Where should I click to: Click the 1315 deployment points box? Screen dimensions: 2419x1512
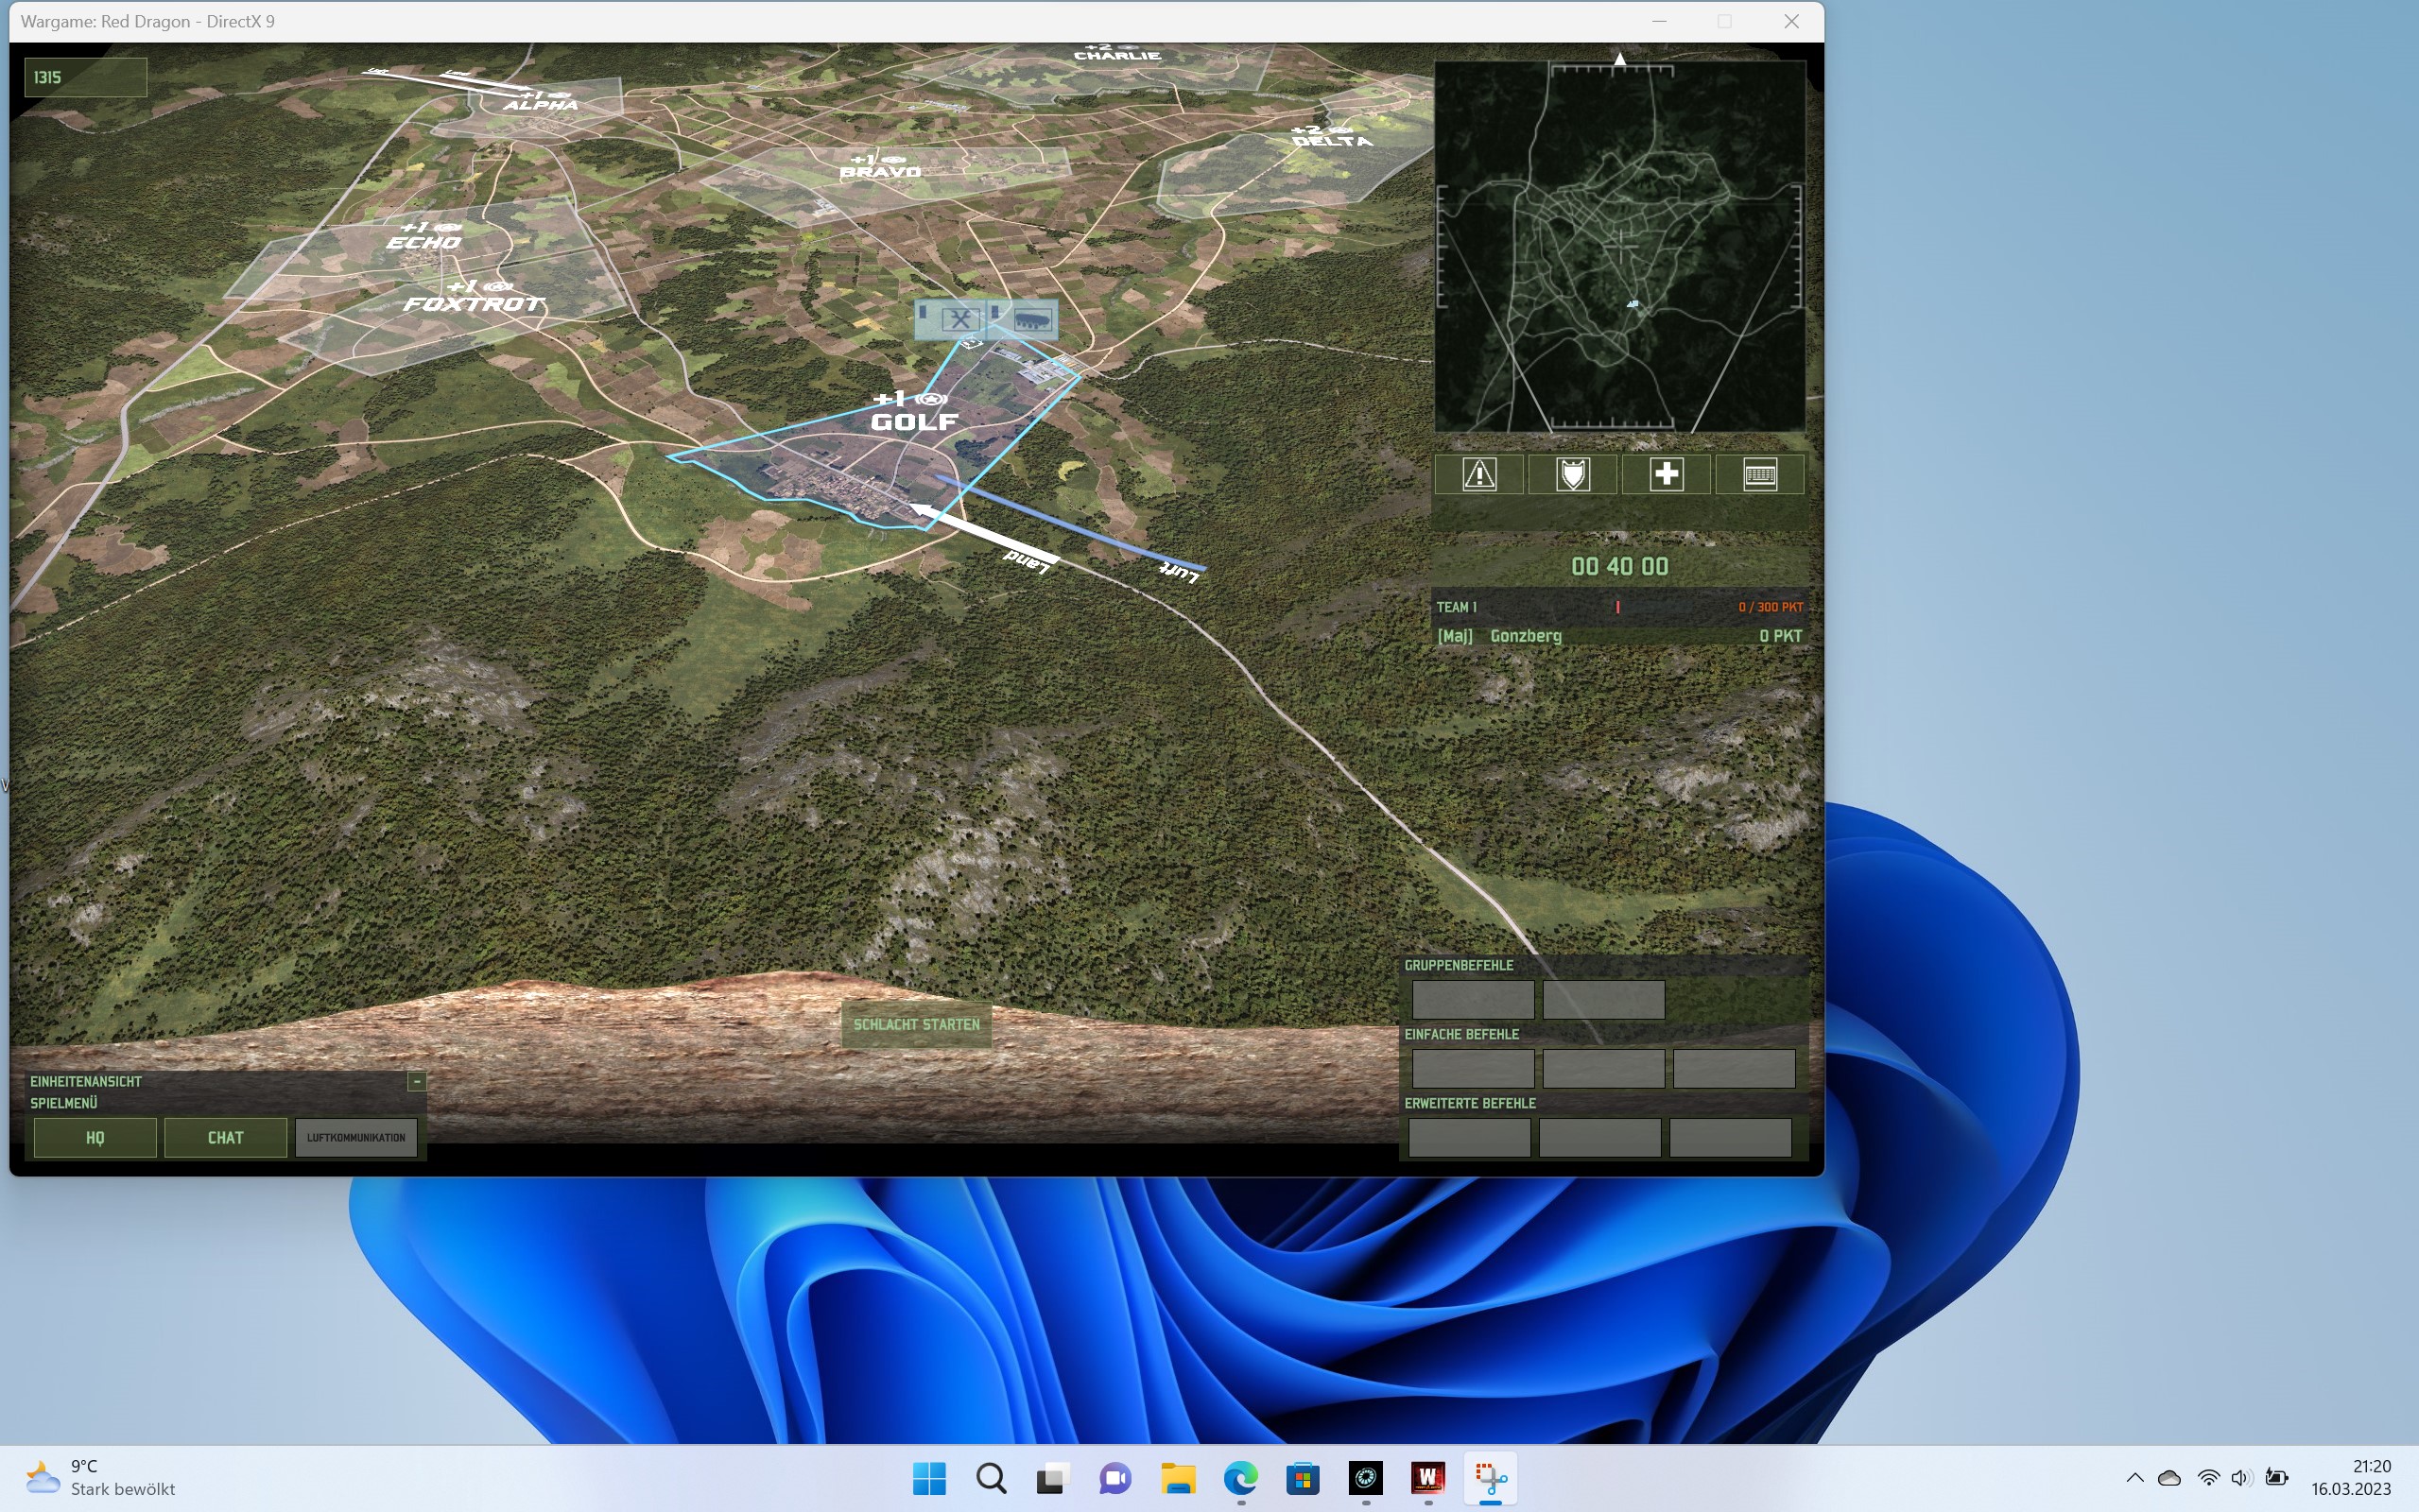point(85,77)
